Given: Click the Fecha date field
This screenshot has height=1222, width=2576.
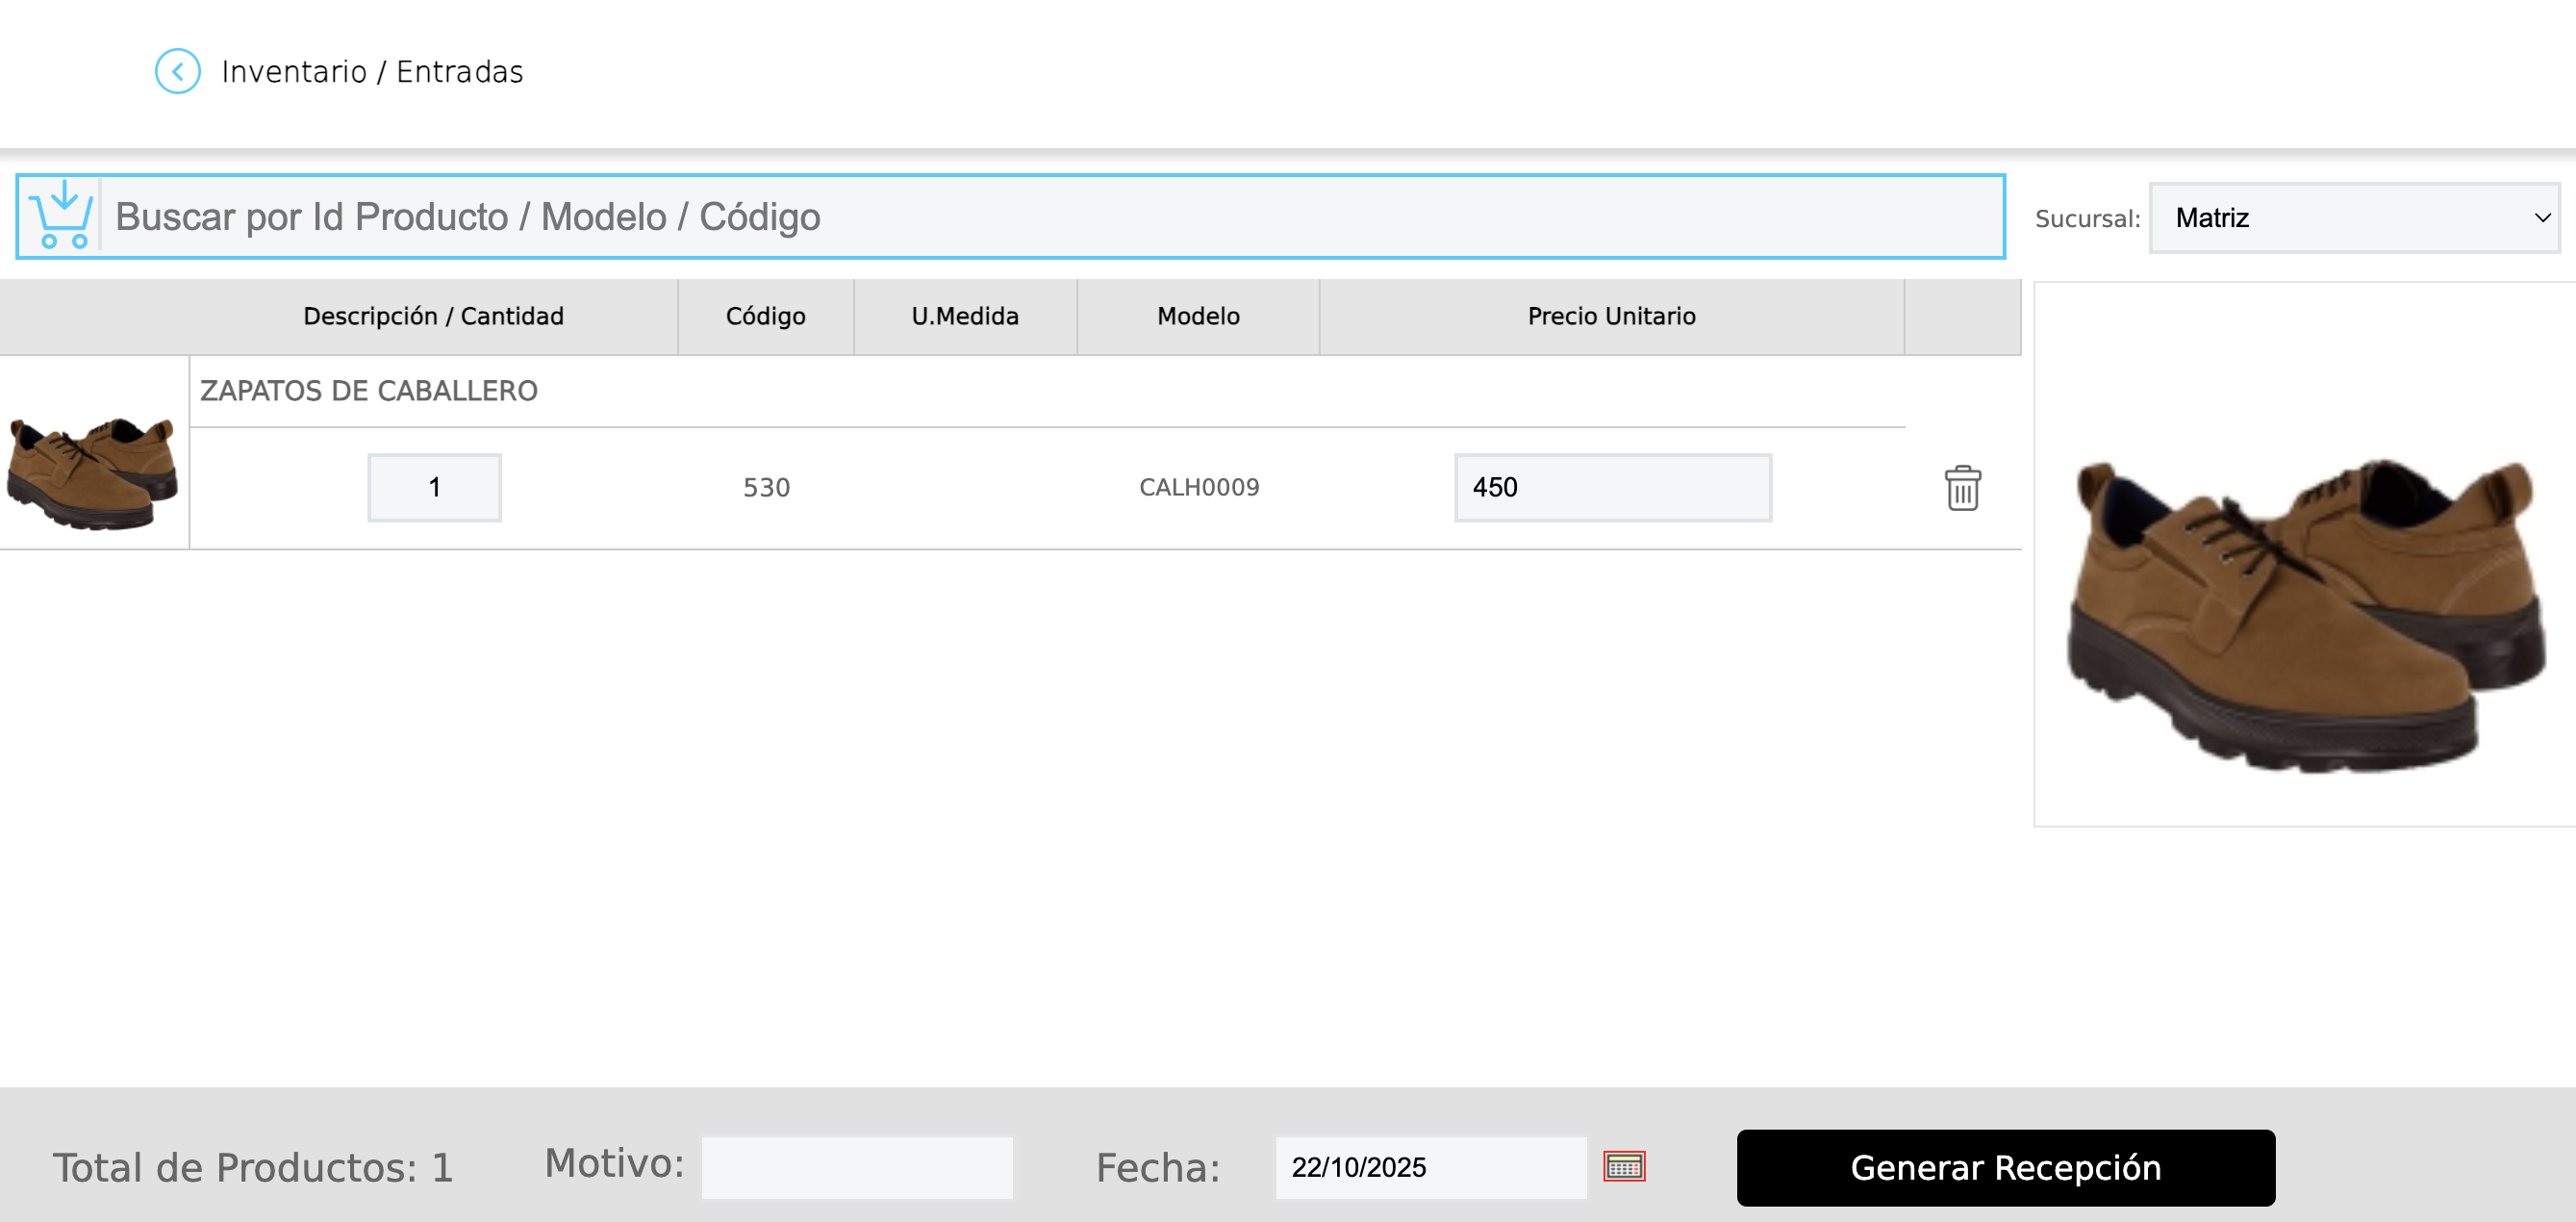Looking at the screenshot, I should 1429,1167.
